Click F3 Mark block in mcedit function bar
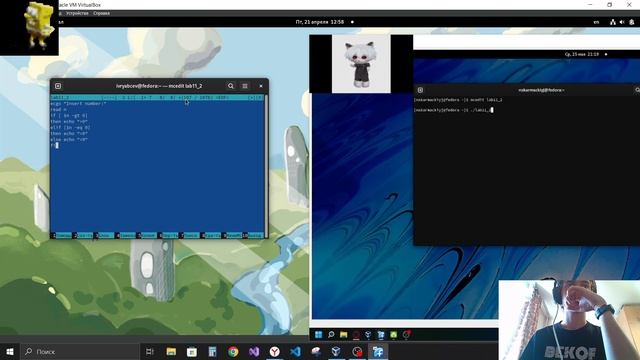This screenshot has width=640, height=360. [x=104, y=236]
